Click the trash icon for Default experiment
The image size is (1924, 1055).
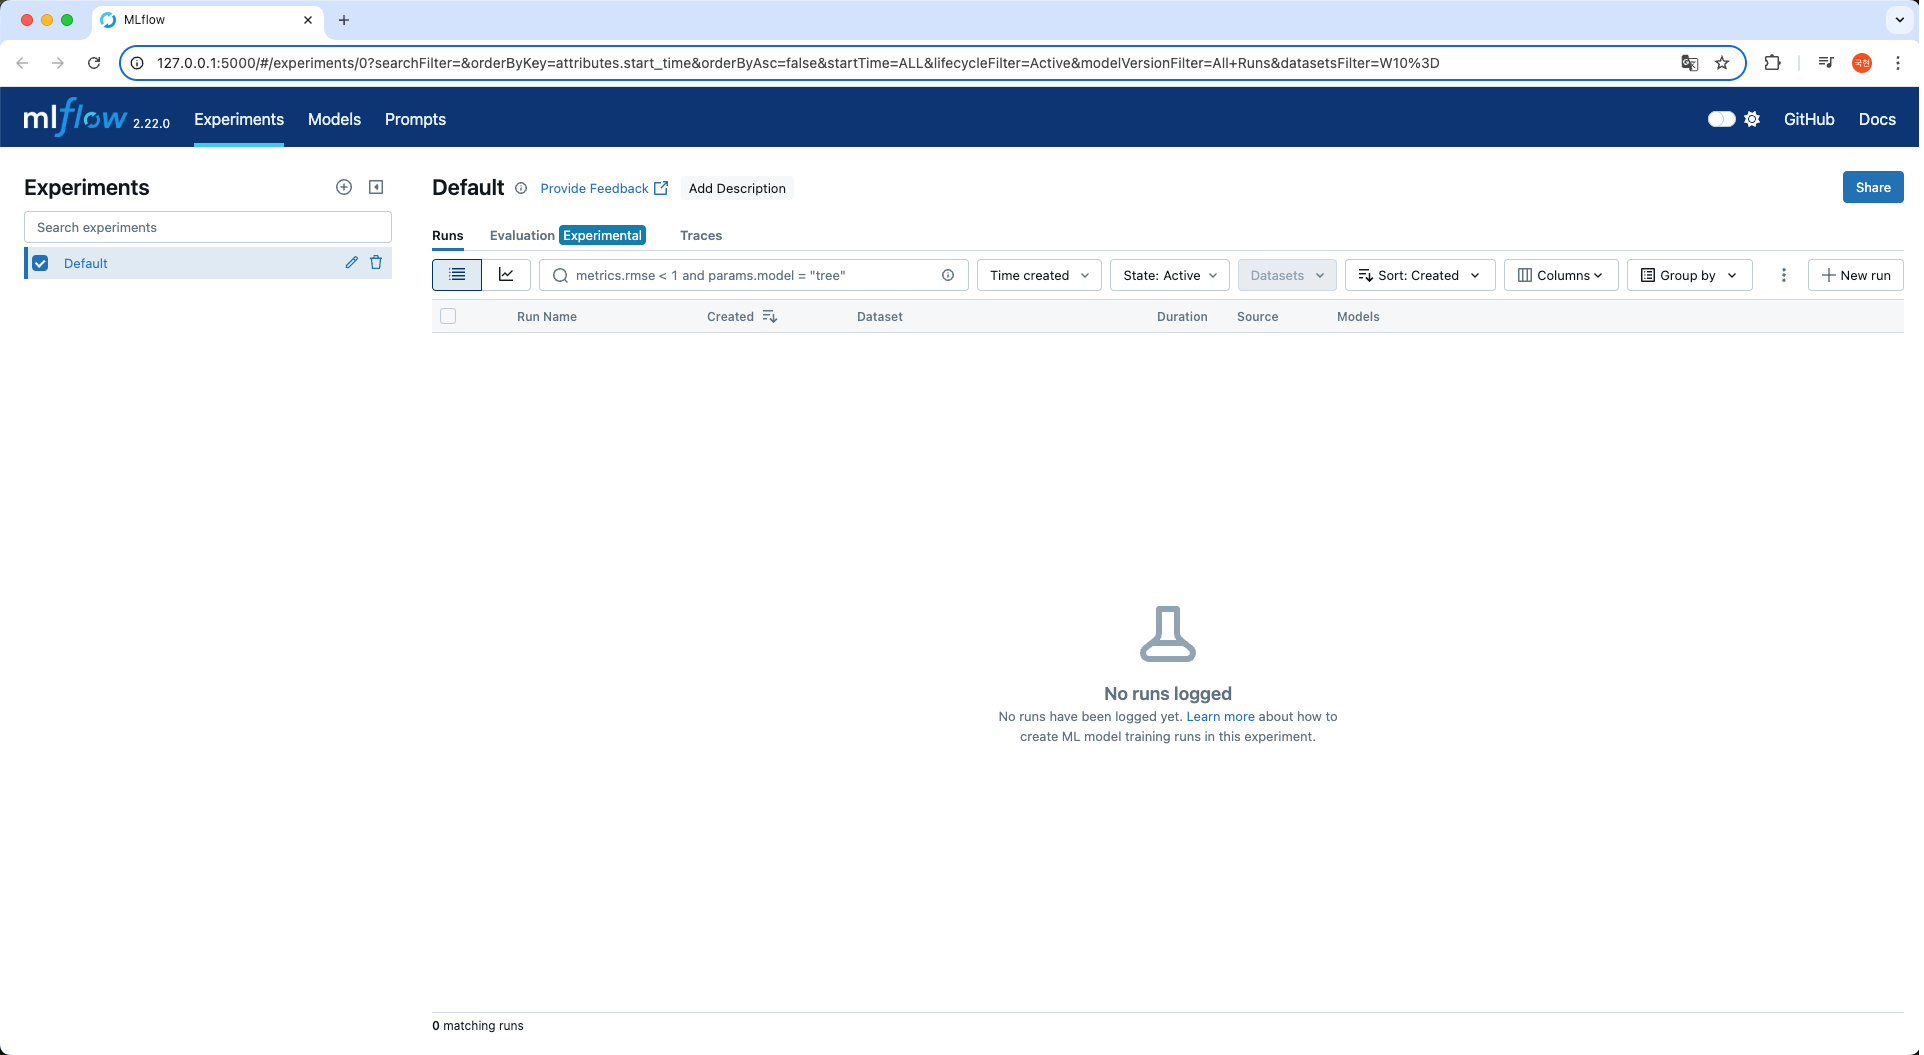click(376, 263)
